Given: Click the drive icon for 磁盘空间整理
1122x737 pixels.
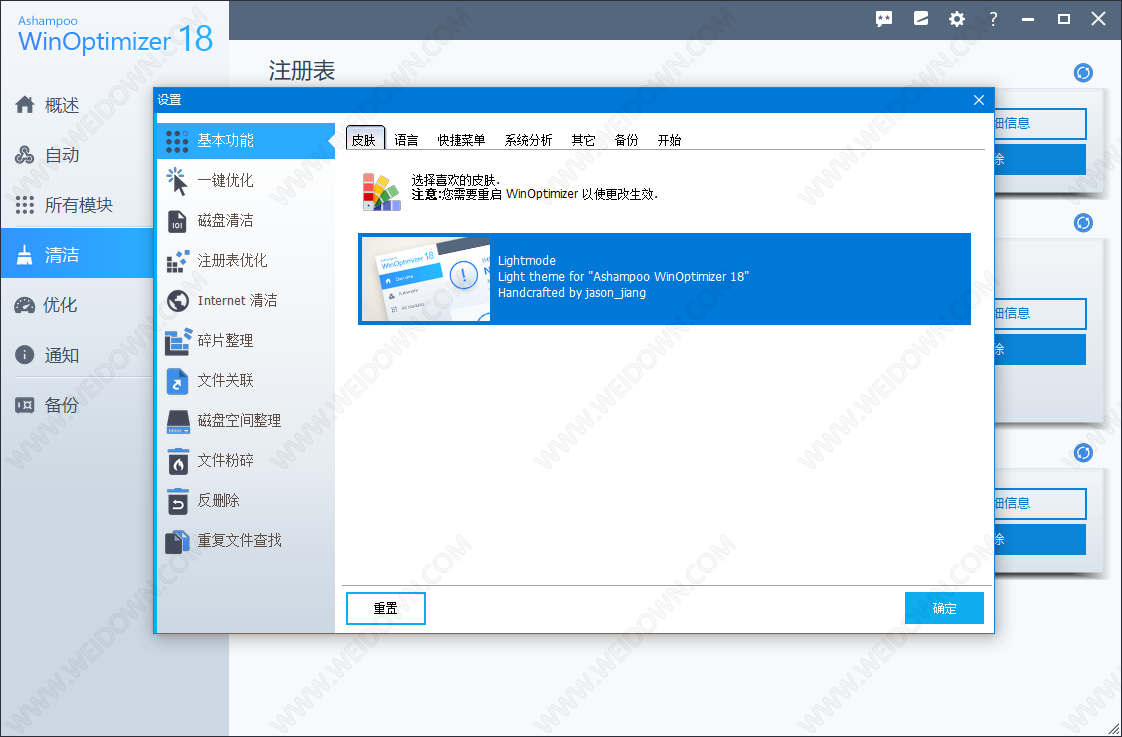Looking at the screenshot, I should pyautogui.click(x=177, y=421).
